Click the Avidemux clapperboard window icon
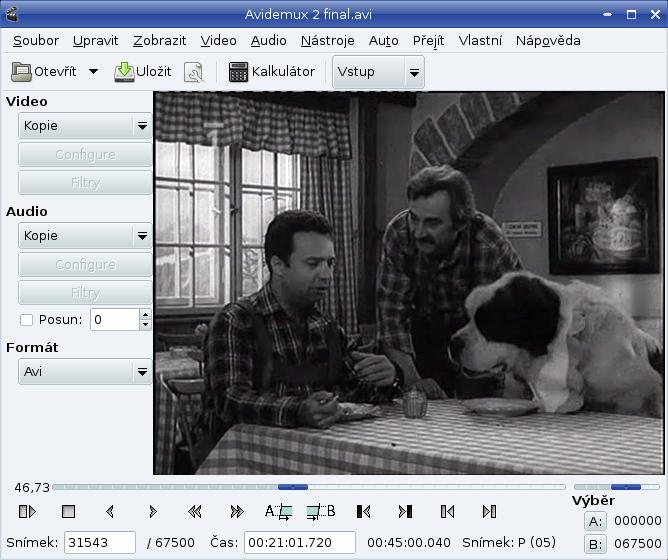668x560 pixels. coord(12,14)
